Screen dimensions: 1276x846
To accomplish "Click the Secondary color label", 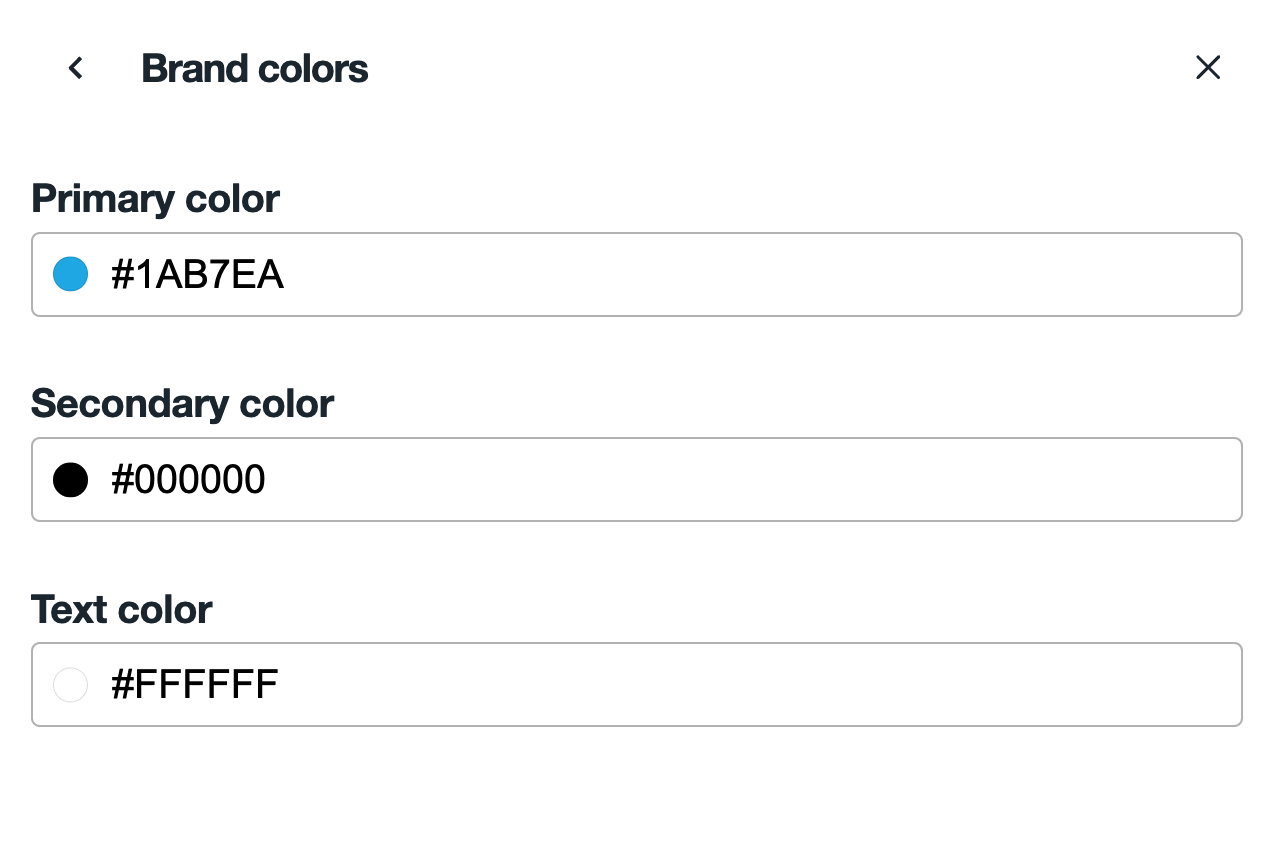I will coord(182,404).
